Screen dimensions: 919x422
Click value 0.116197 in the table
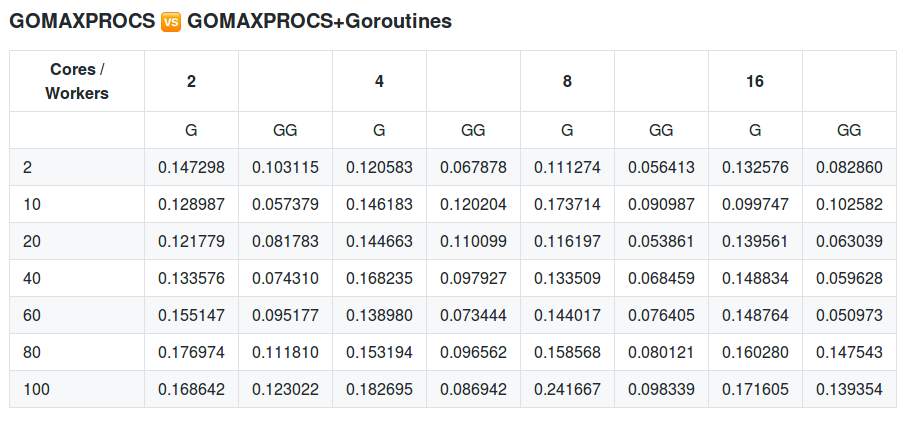(x=567, y=241)
